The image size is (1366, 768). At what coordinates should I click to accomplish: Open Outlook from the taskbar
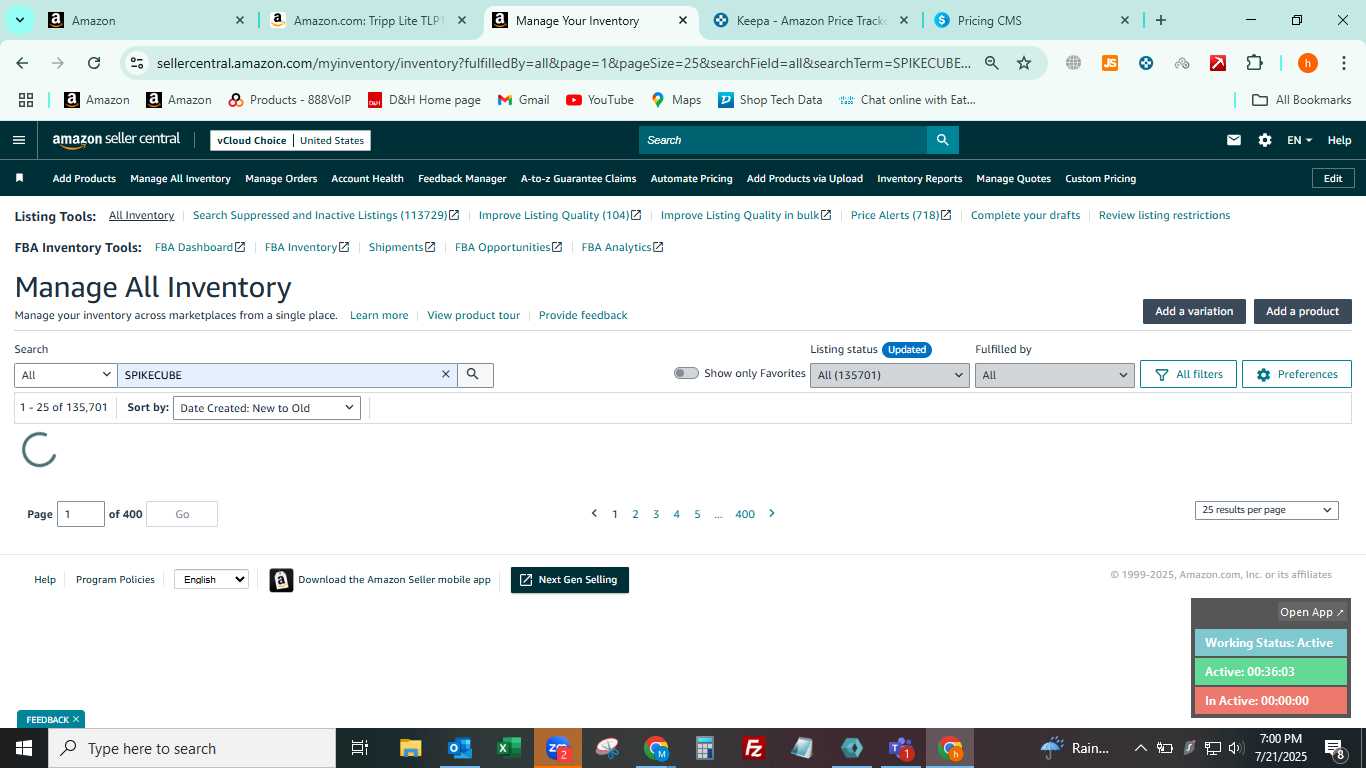460,748
